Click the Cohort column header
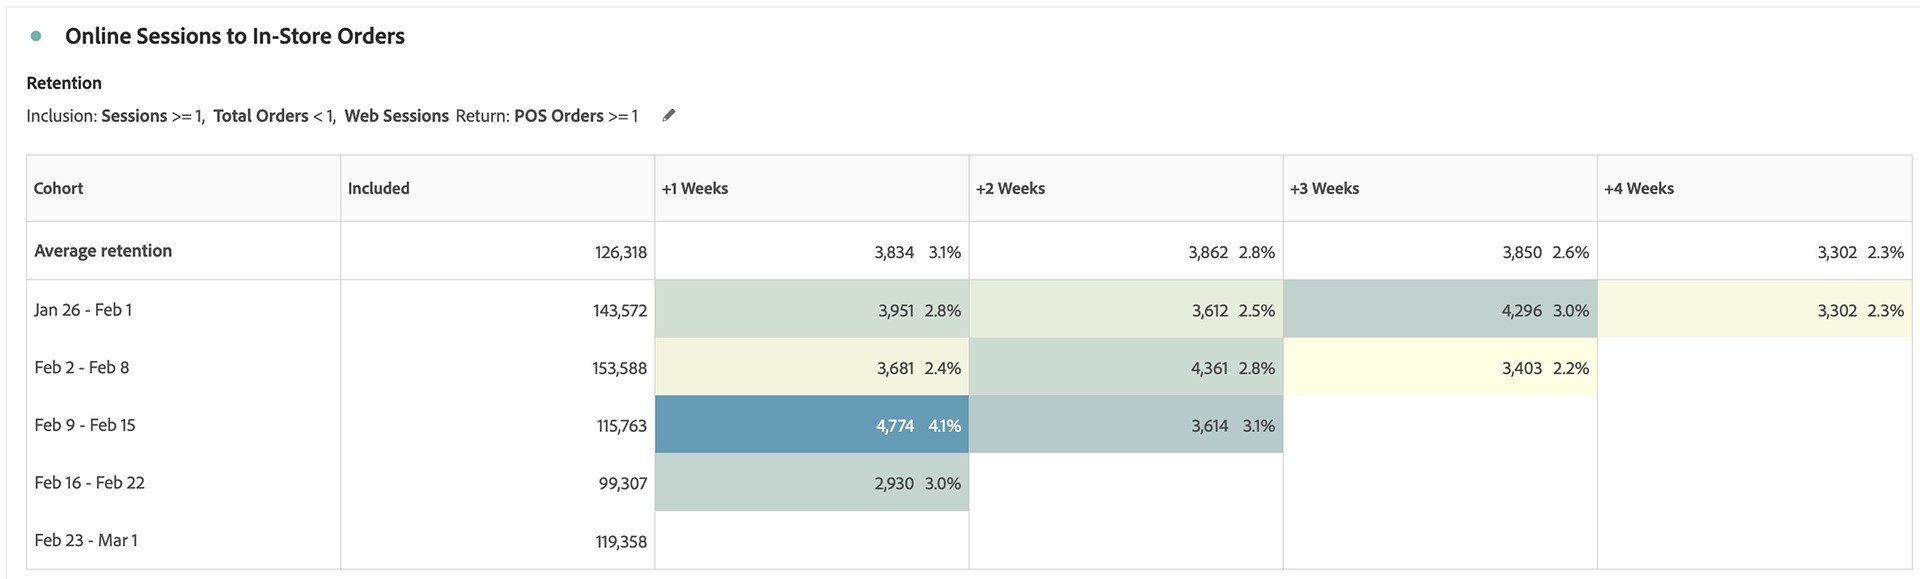Viewport: 1920px width, 579px height. pyautogui.click(x=59, y=188)
